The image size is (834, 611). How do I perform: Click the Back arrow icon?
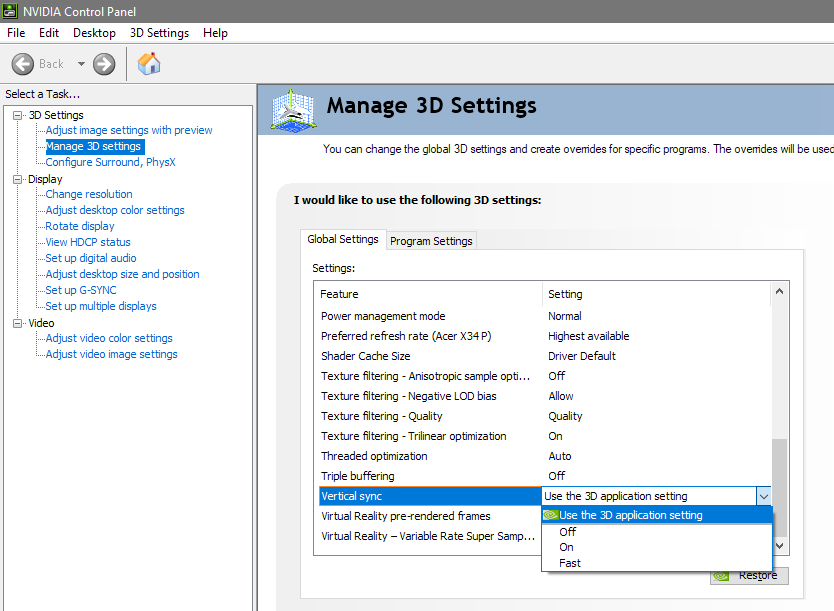[22, 64]
